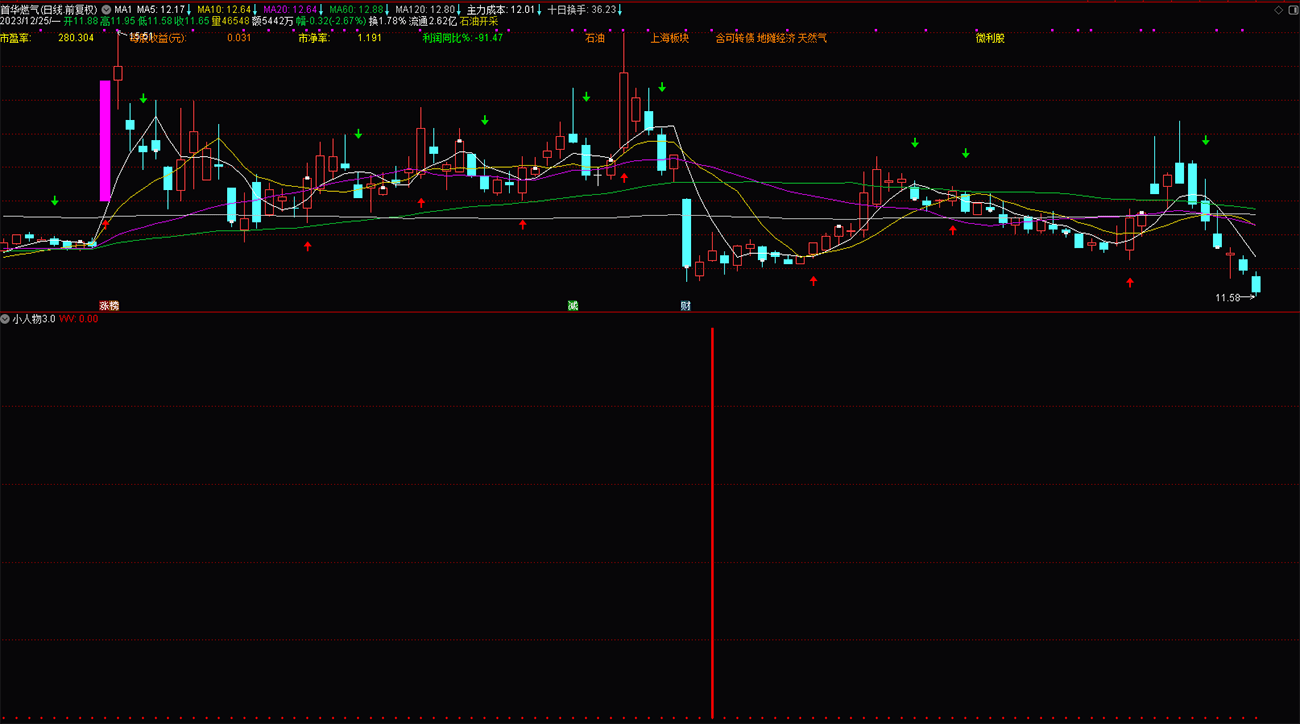Toggle the side panel icon at the top right
Viewport: 1300px width, 724px height.
tap(1292, 9)
